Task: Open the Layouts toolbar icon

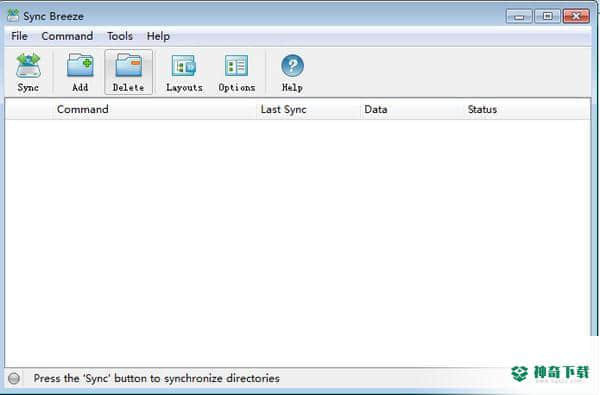Action: pyautogui.click(x=184, y=72)
